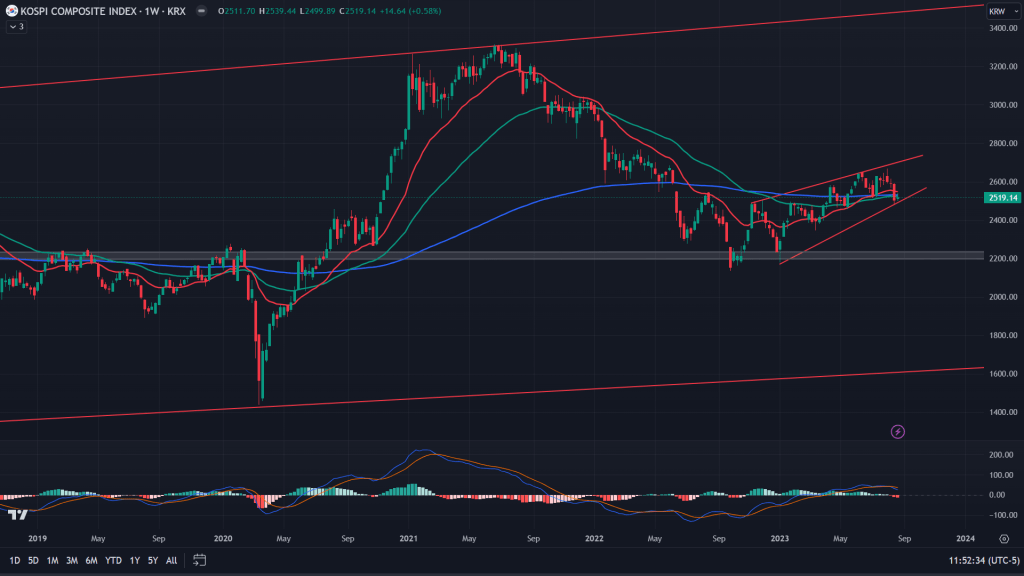Image resolution: width=1024 pixels, height=576 pixels.
Task: Click the 2519.14 current price label
Action: pos(1001,197)
